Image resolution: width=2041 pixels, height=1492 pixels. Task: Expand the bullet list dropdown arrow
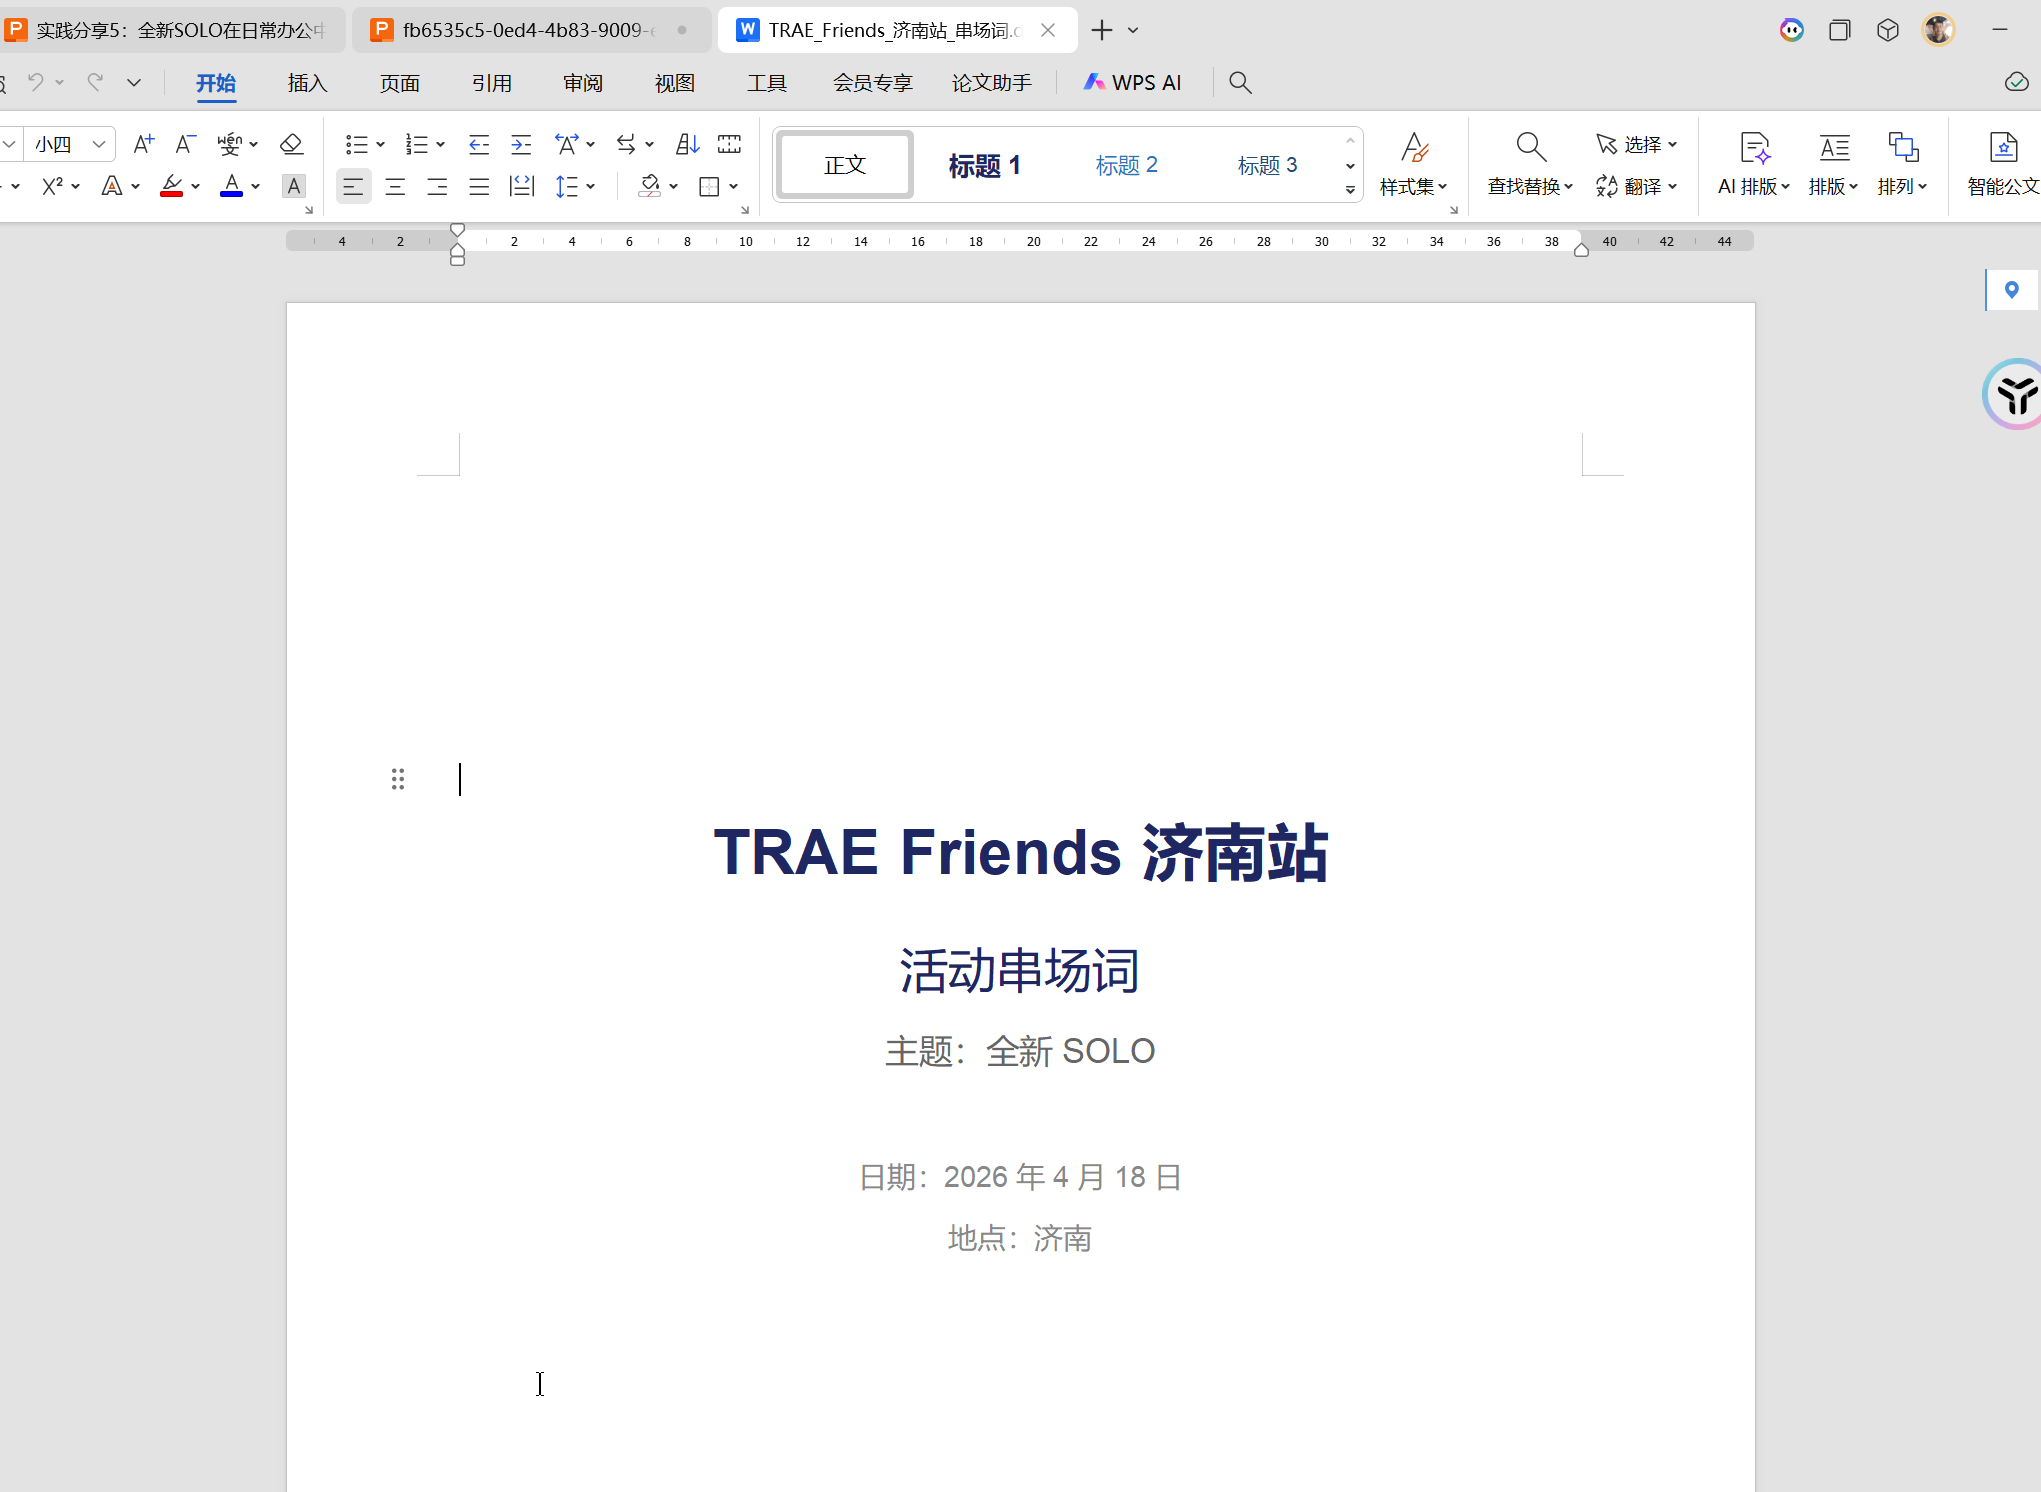380,144
